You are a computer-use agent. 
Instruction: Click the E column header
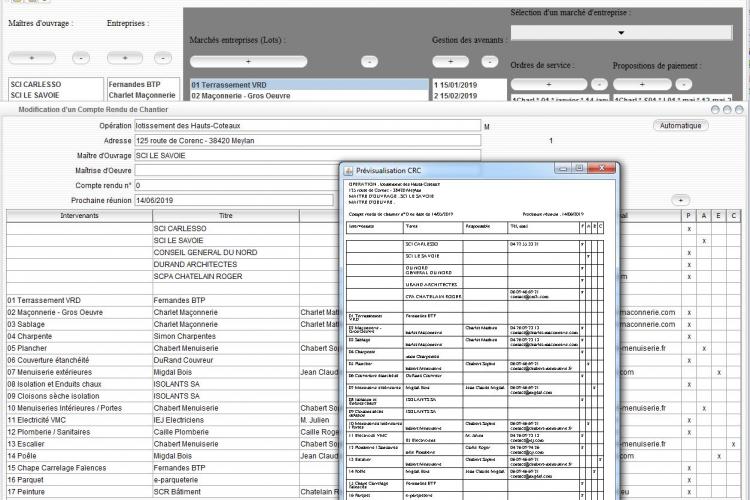[718, 216]
